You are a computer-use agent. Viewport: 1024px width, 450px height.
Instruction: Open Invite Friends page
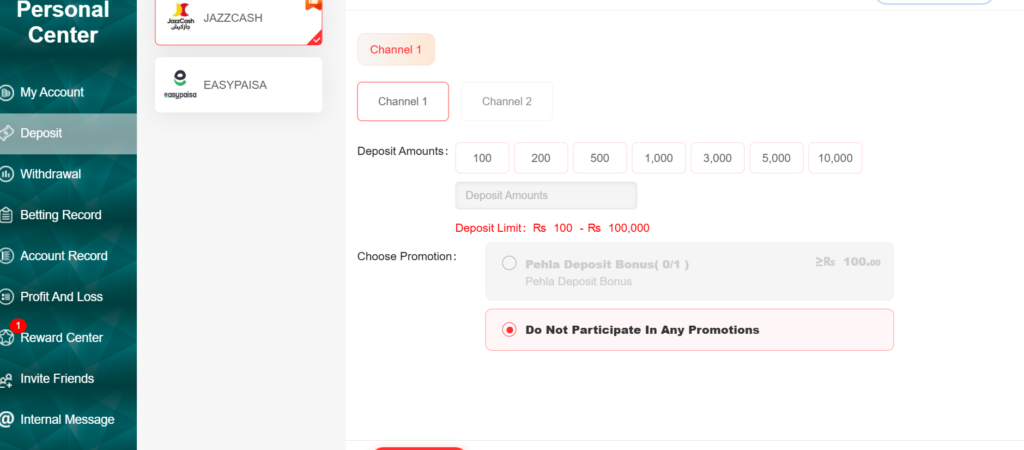[x=57, y=379]
